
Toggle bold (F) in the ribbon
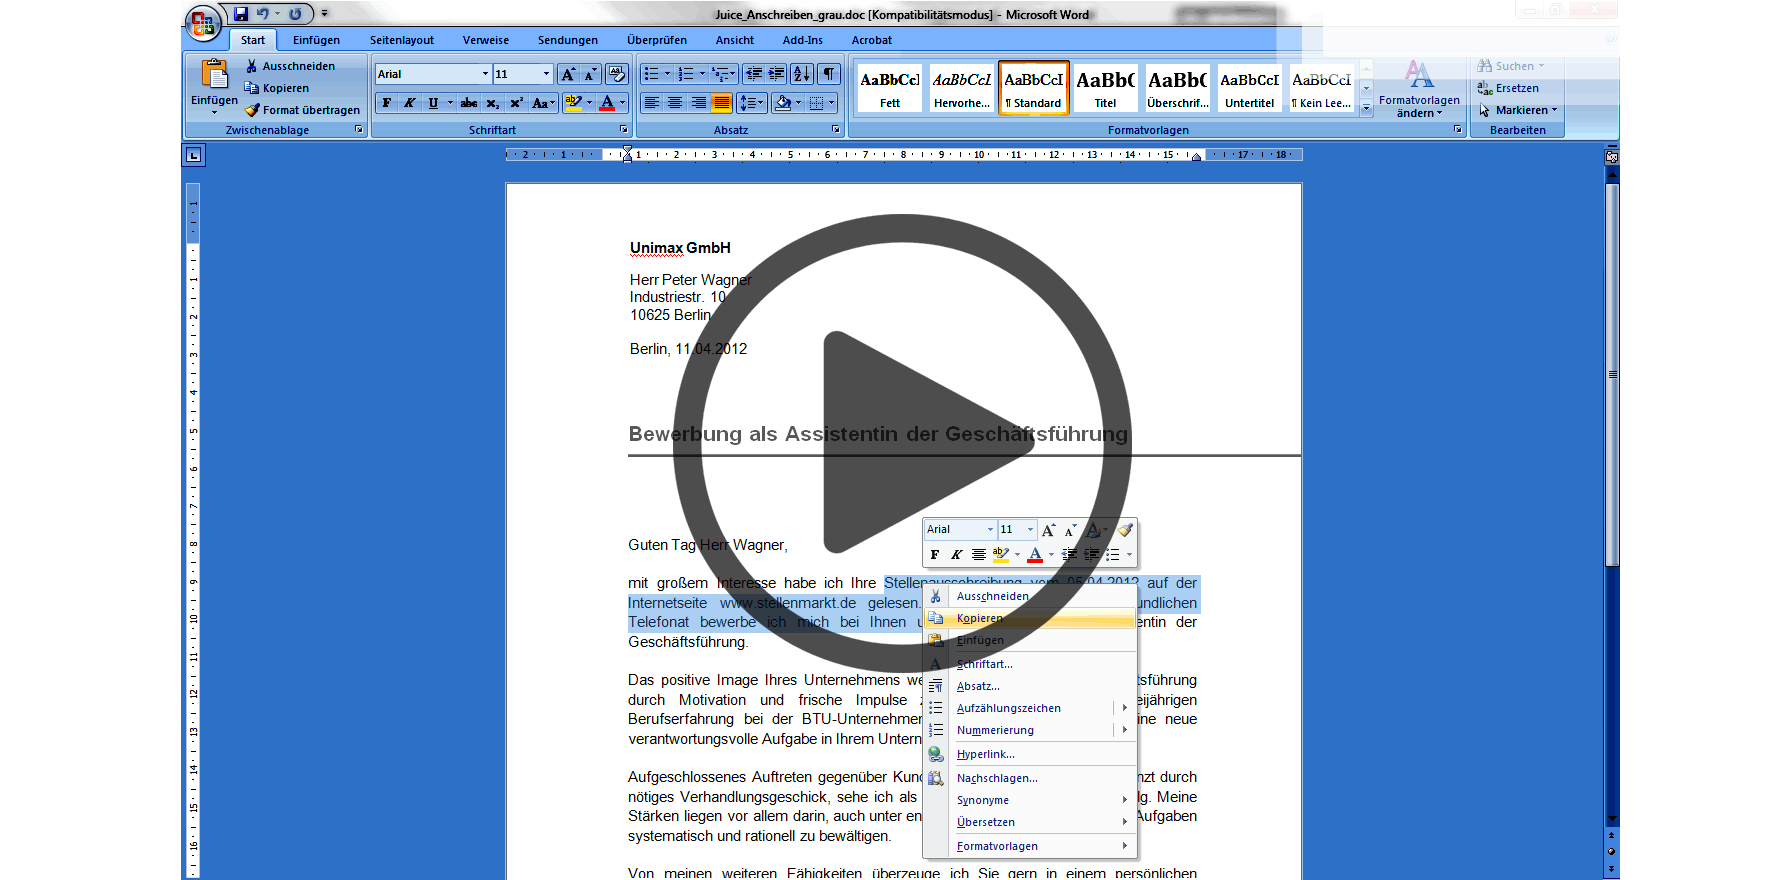(x=387, y=103)
